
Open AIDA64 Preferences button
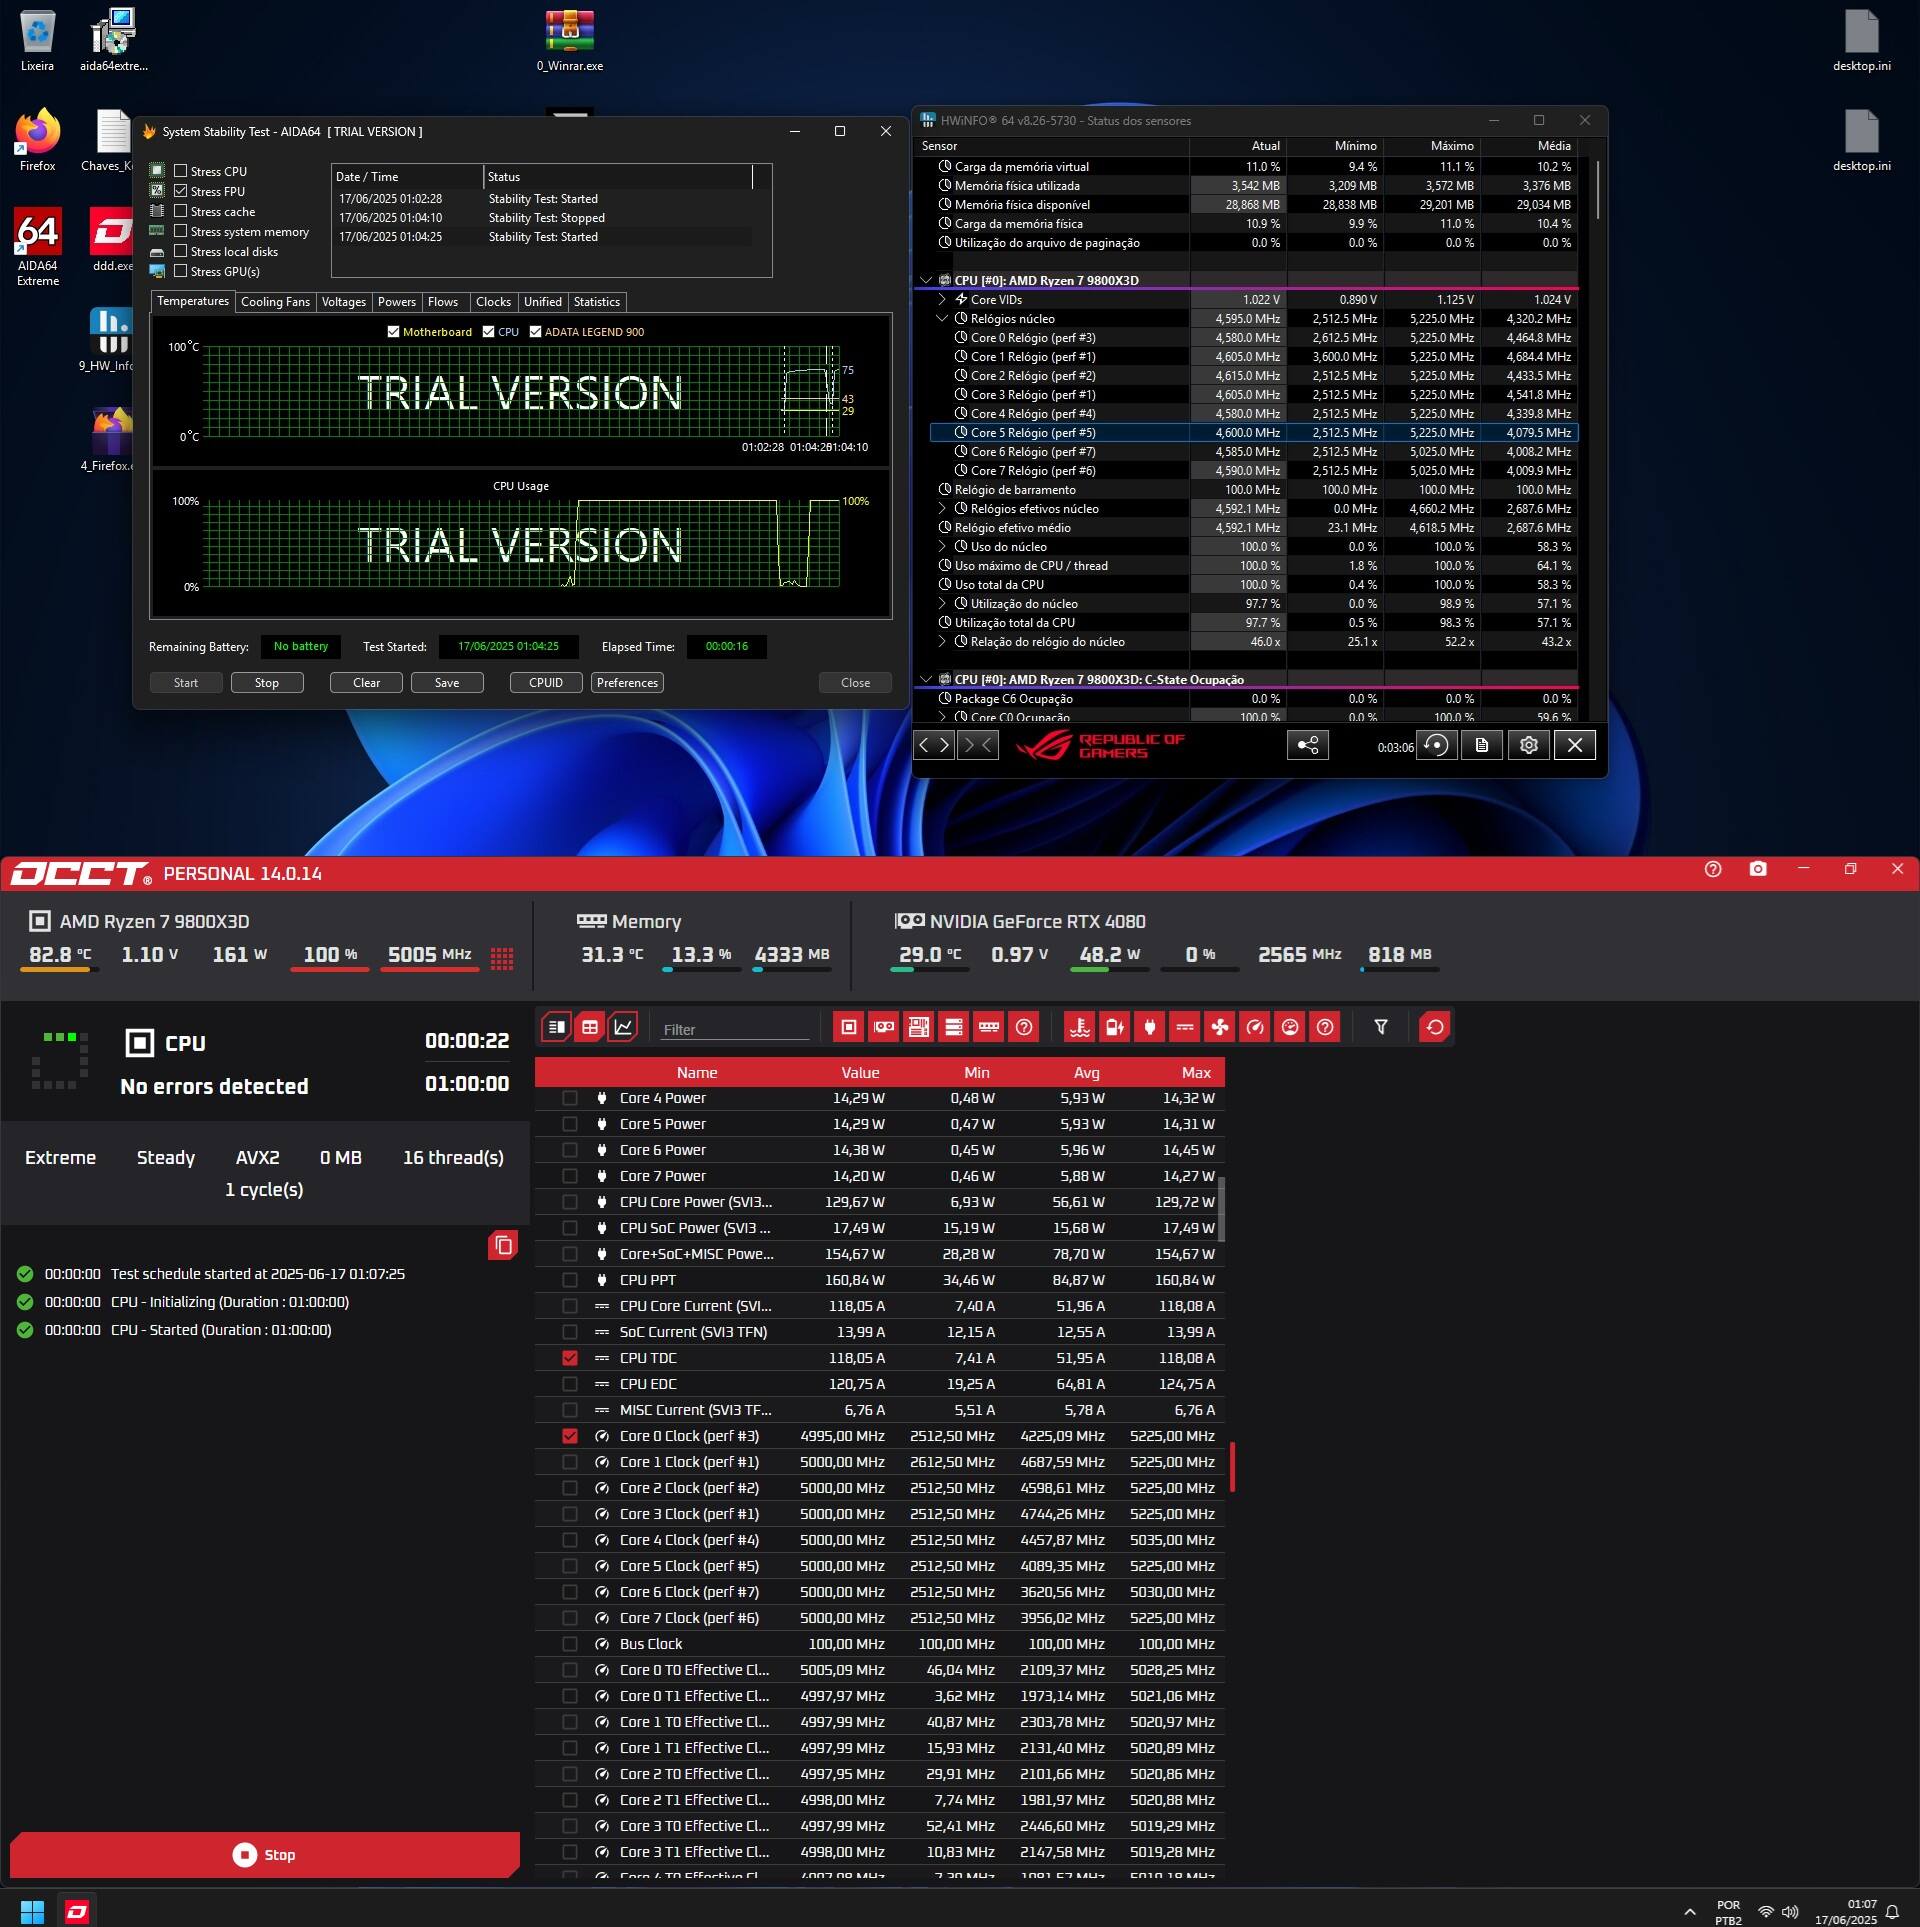(x=627, y=682)
